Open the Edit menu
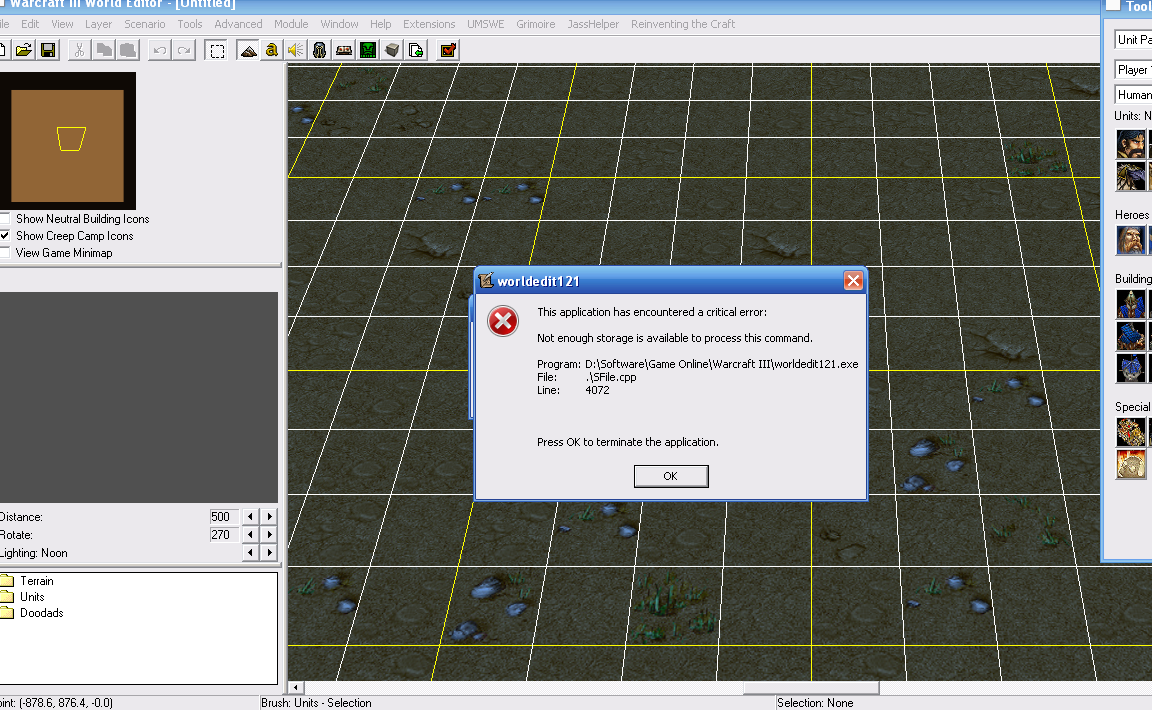The height and width of the screenshot is (710, 1152). (30, 24)
